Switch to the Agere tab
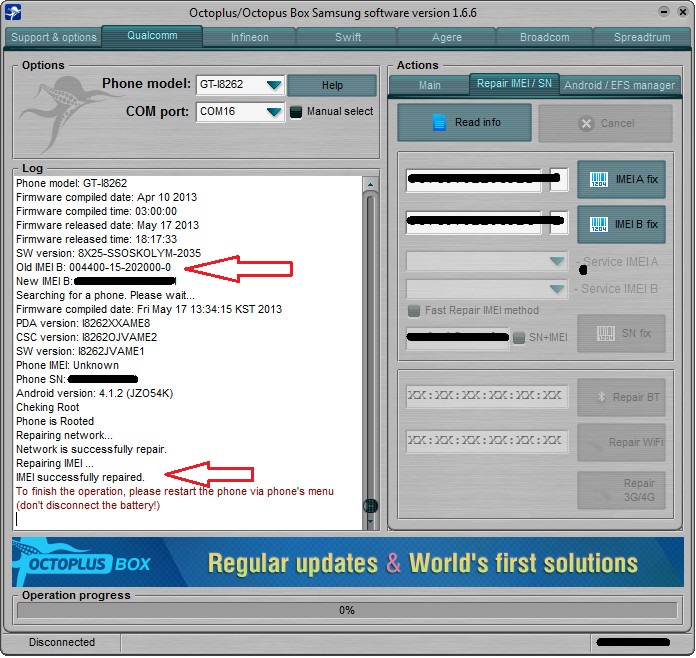This screenshot has width=696, height=658. 447,37
